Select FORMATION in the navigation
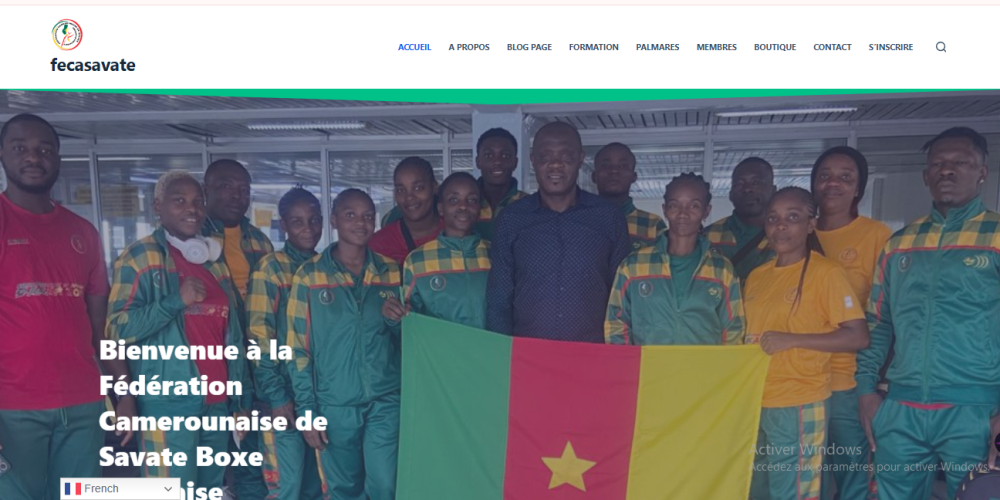1000x500 pixels. [x=594, y=47]
